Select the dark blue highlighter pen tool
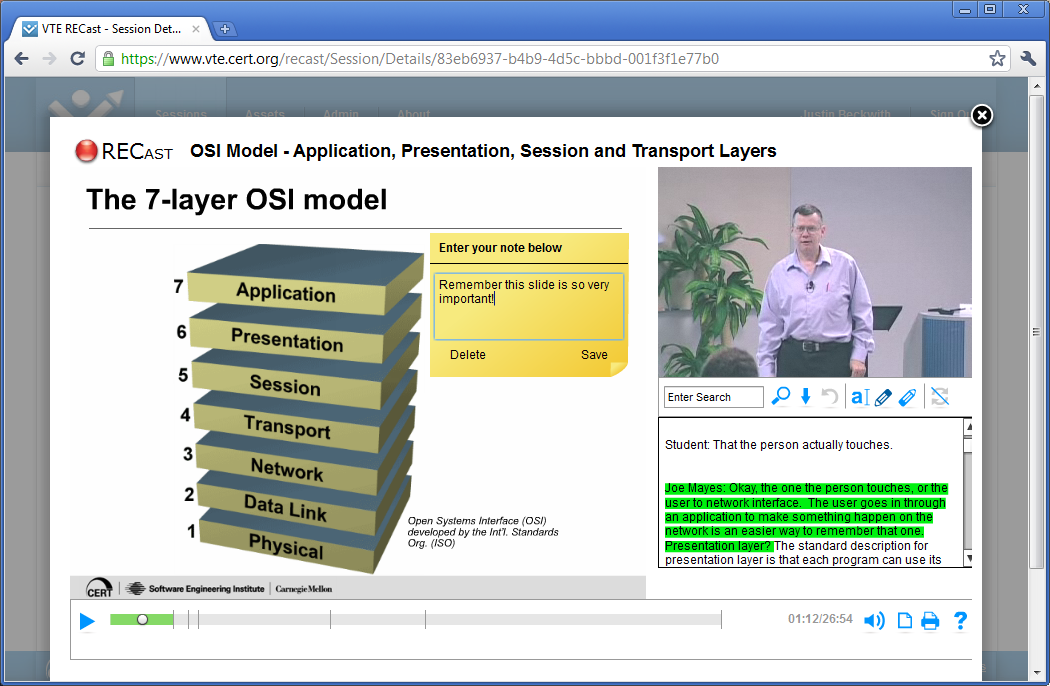Viewport: 1050px width, 686px height. [x=883, y=397]
